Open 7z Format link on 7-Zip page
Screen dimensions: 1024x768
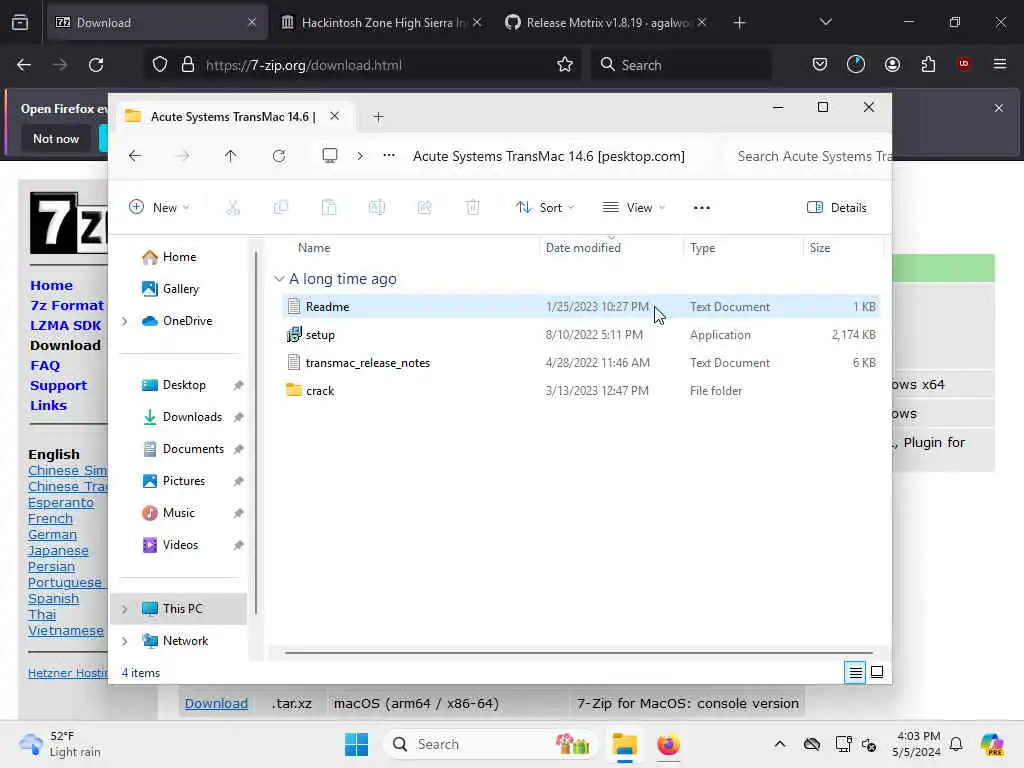click(x=67, y=305)
